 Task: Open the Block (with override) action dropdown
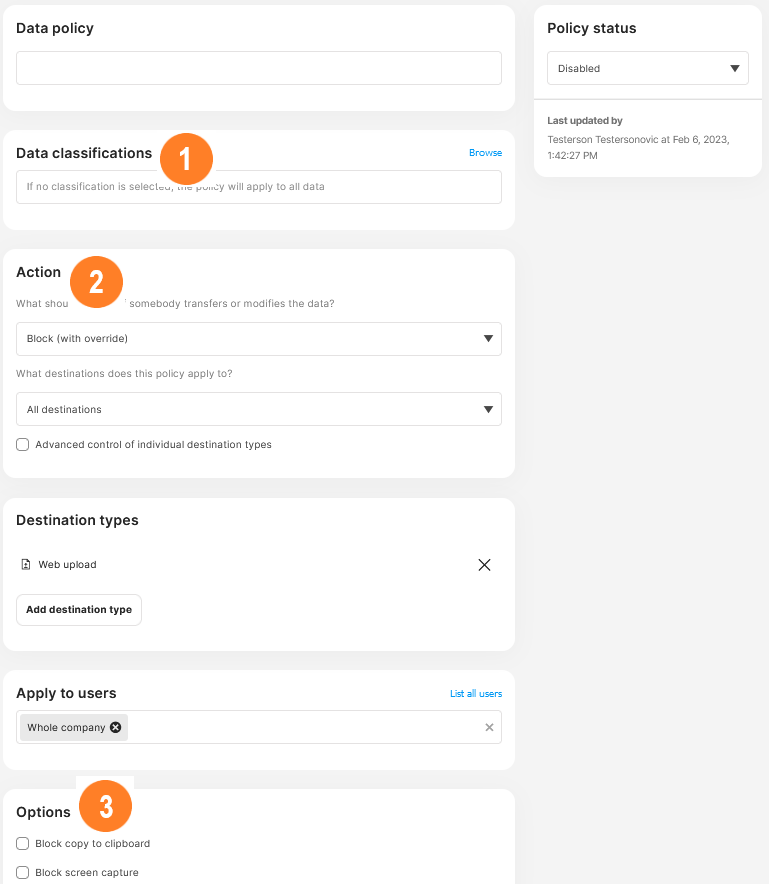[259, 339]
